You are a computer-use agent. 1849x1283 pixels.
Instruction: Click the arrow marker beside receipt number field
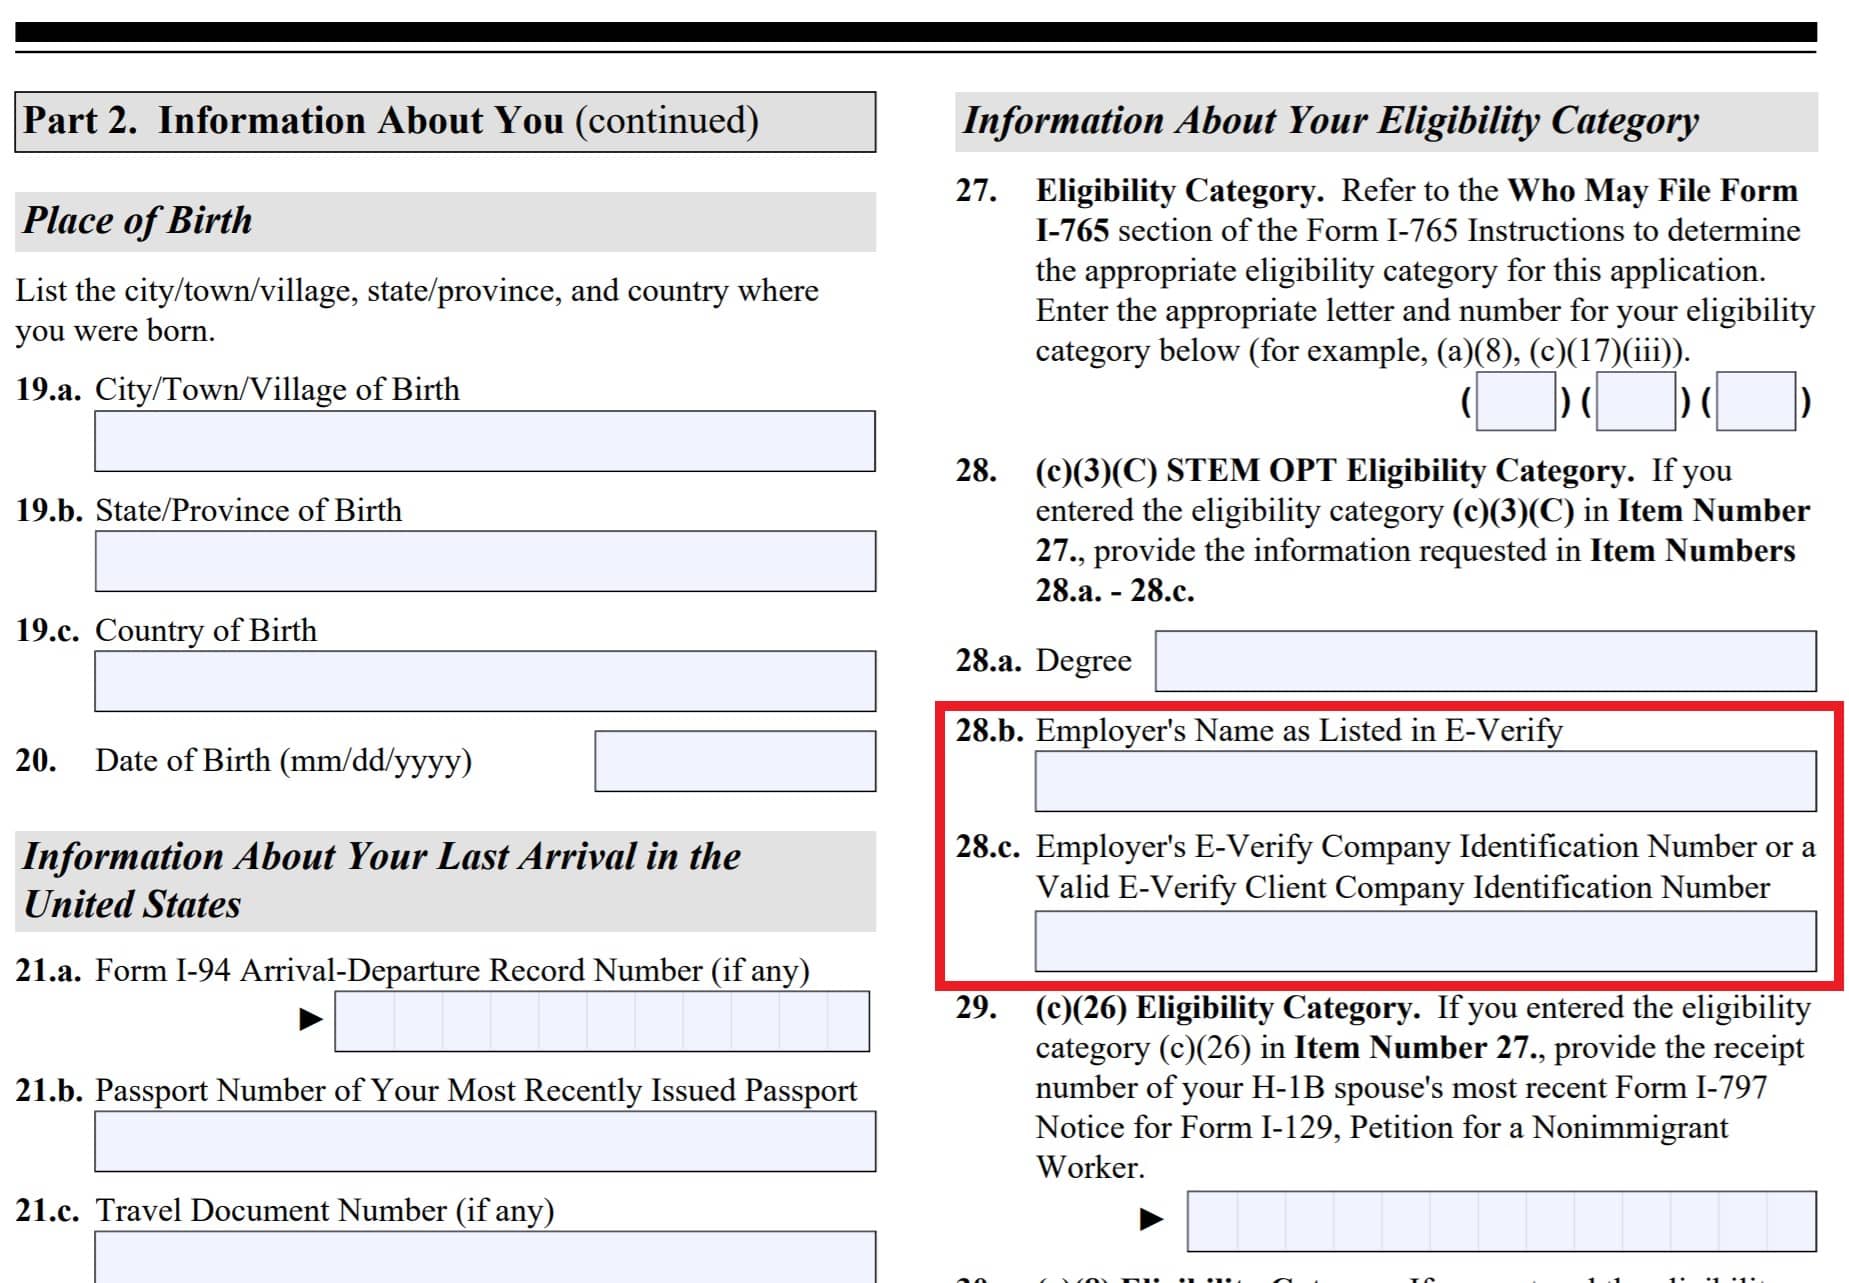pyautogui.click(x=1152, y=1219)
